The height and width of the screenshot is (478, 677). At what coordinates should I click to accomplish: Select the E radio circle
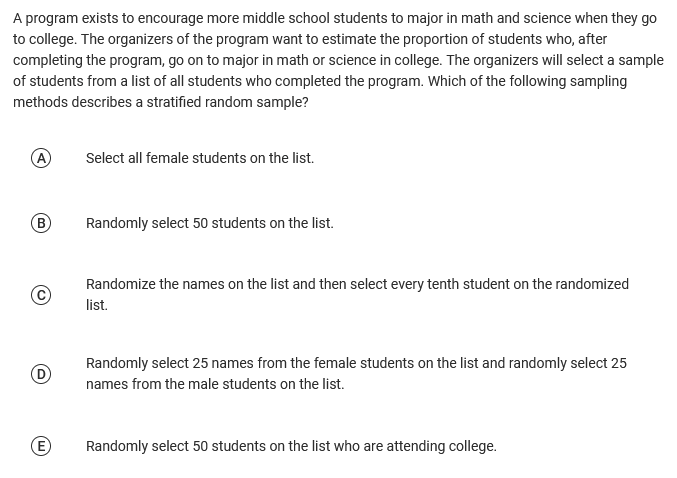(x=41, y=446)
